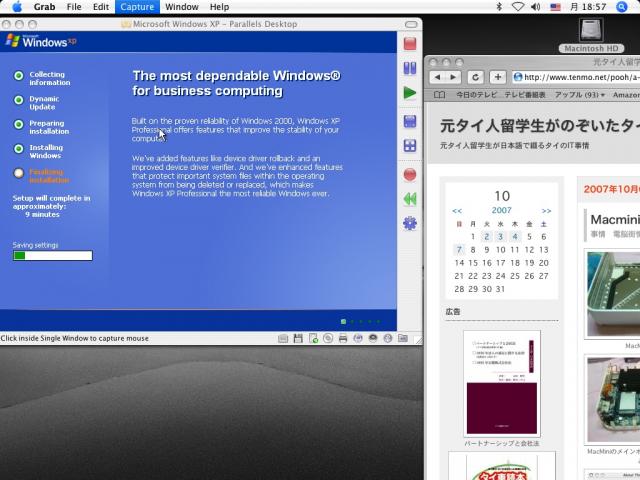
Task: Go forward in the Safari window
Action: click(453, 77)
